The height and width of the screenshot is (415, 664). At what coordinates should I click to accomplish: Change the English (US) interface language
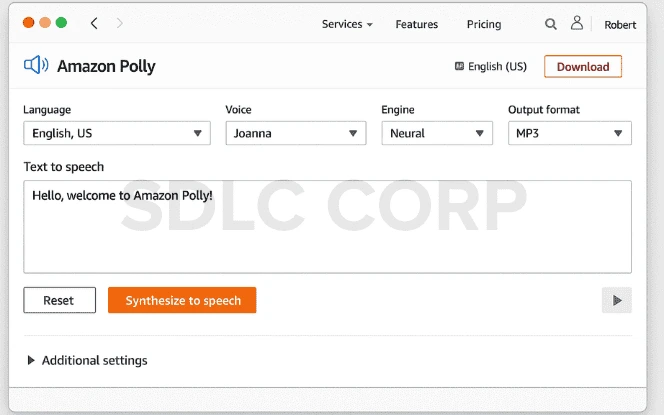click(x=497, y=66)
